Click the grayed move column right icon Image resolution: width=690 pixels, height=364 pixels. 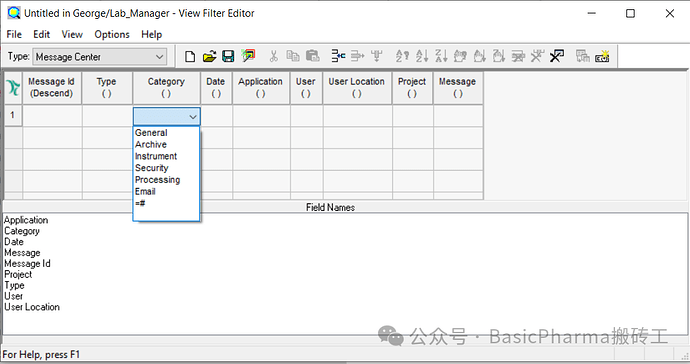pos(357,56)
